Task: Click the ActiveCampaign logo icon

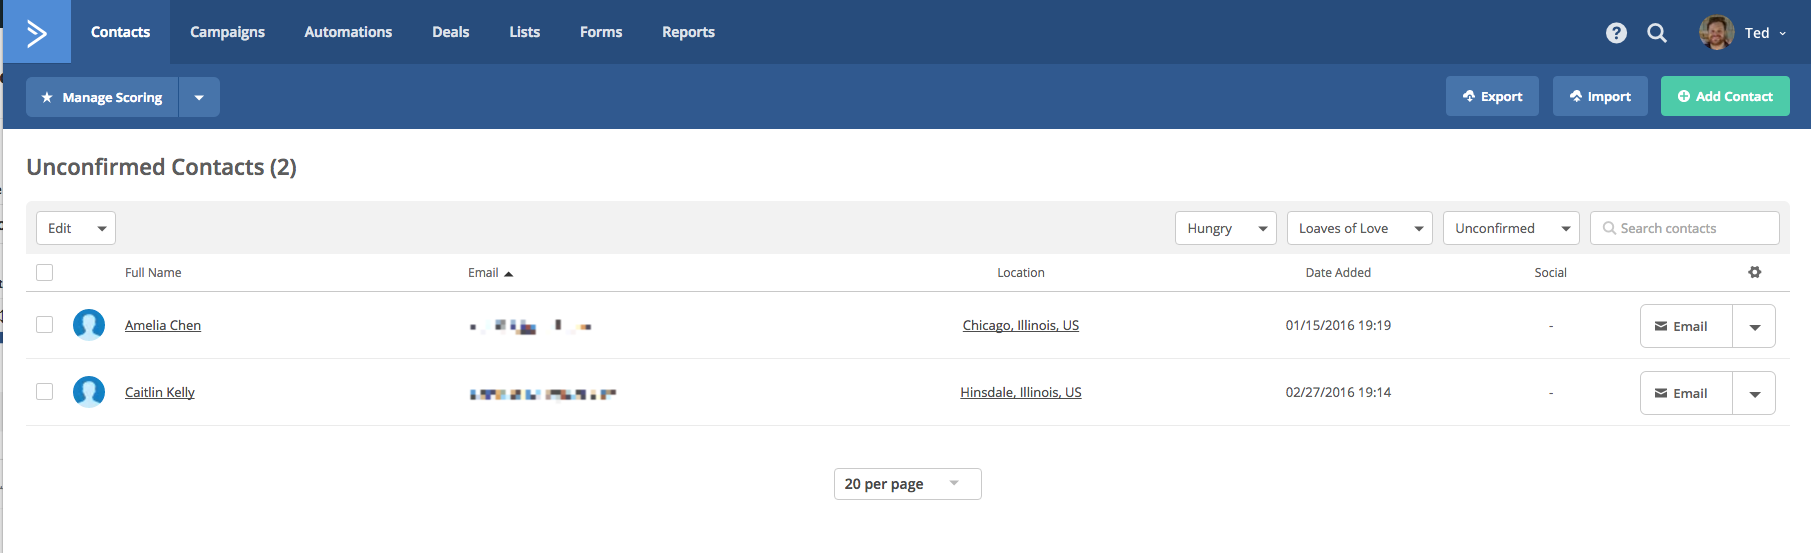Action: pyautogui.click(x=37, y=33)
